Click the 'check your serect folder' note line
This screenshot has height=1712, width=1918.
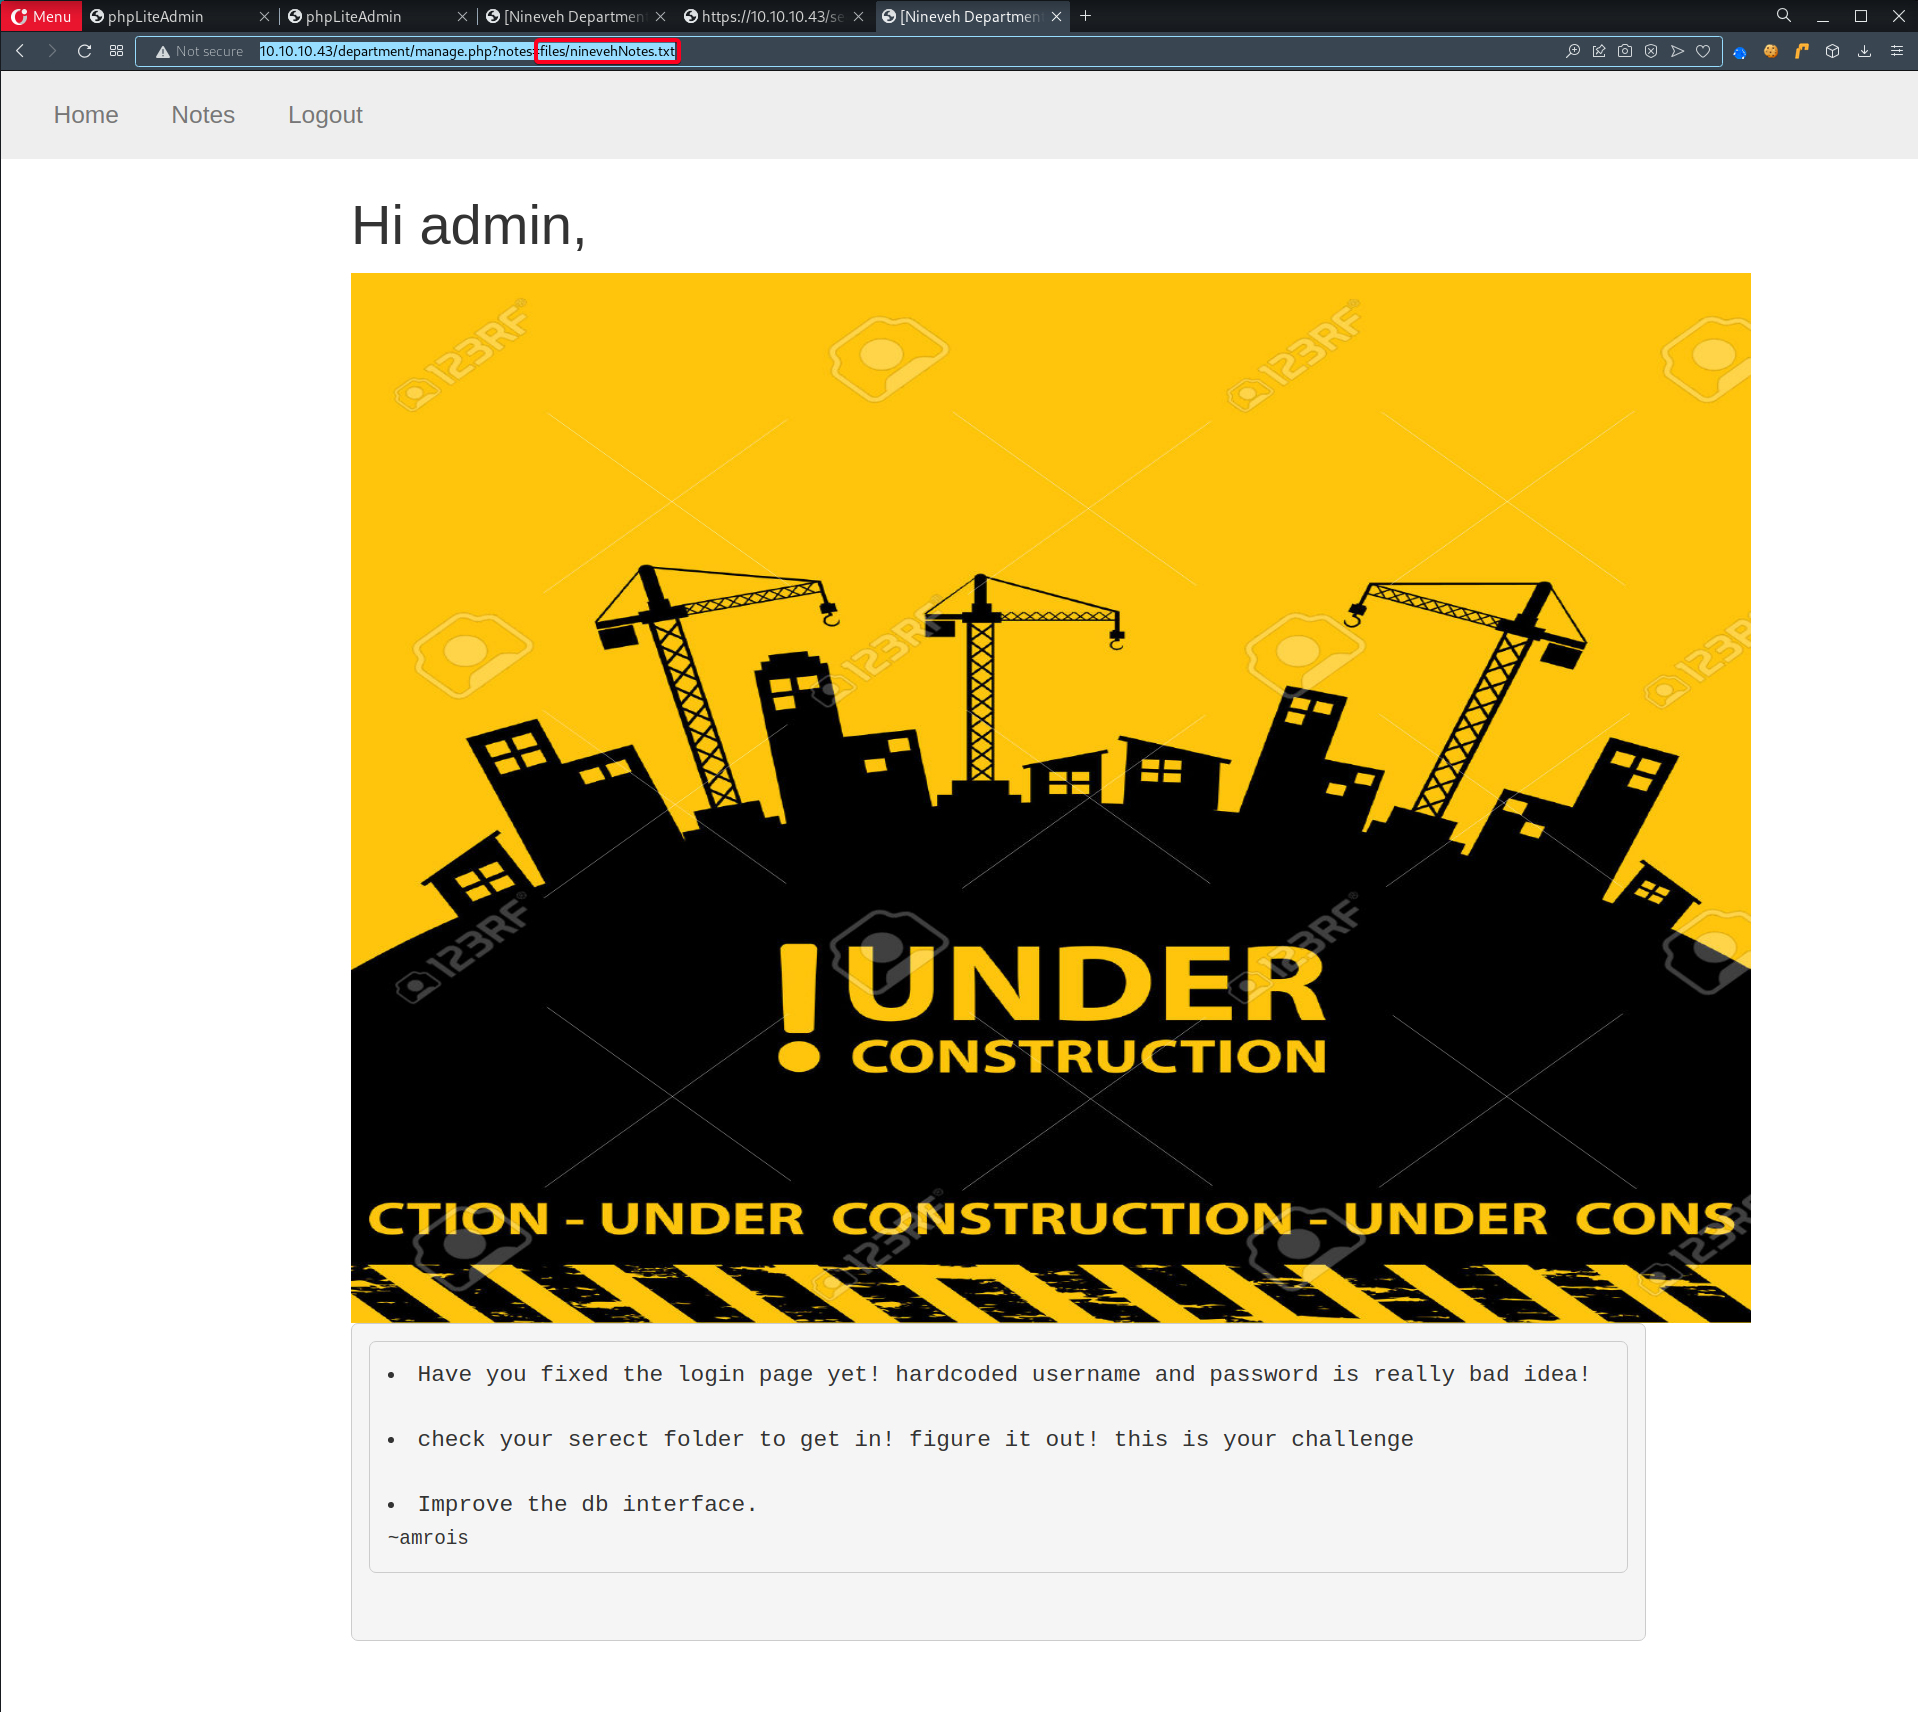915,1439
